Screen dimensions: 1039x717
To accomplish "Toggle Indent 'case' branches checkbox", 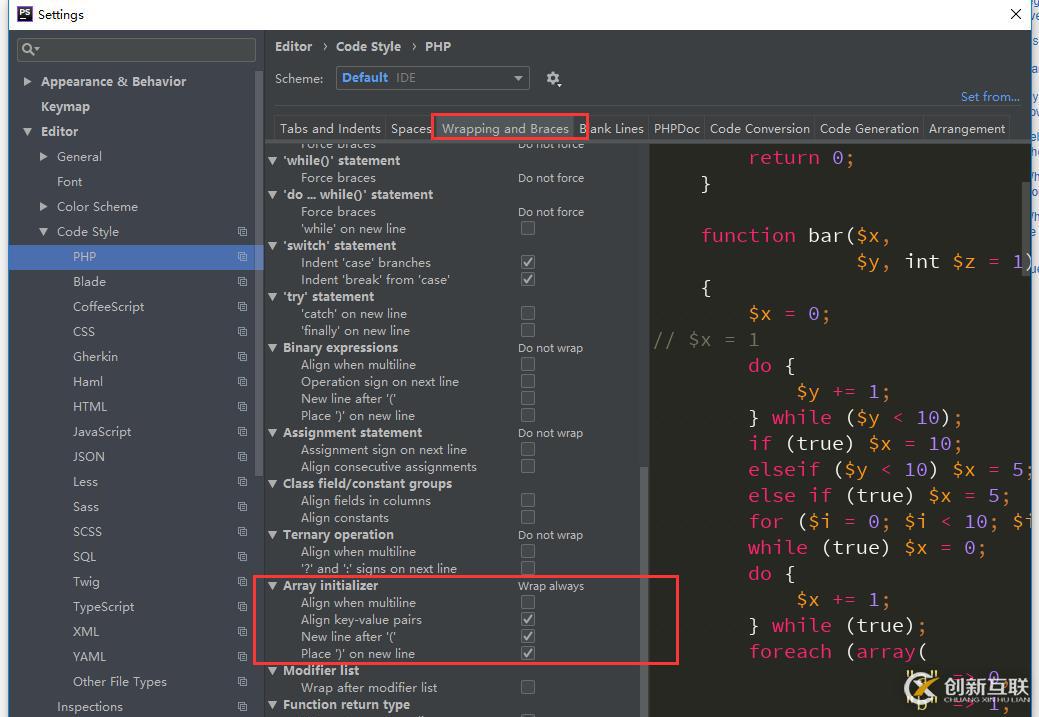I will click(x=528, y=263).
